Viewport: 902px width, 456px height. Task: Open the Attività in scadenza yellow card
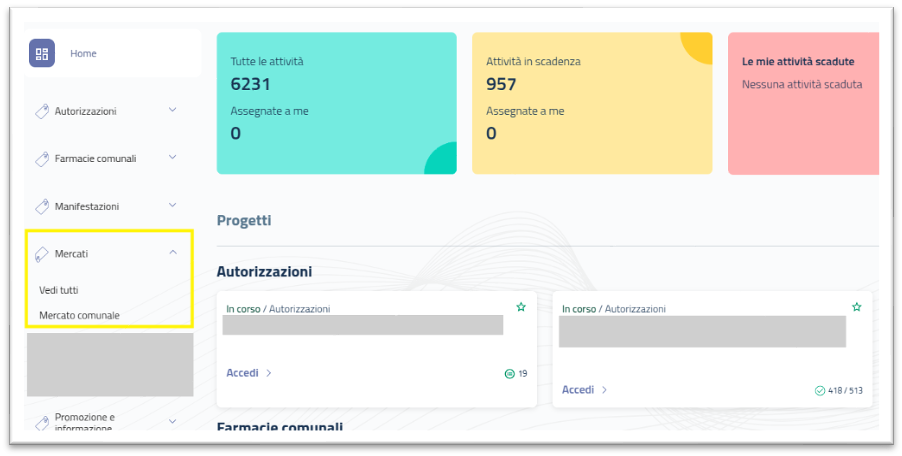click(x=591, y=103)
